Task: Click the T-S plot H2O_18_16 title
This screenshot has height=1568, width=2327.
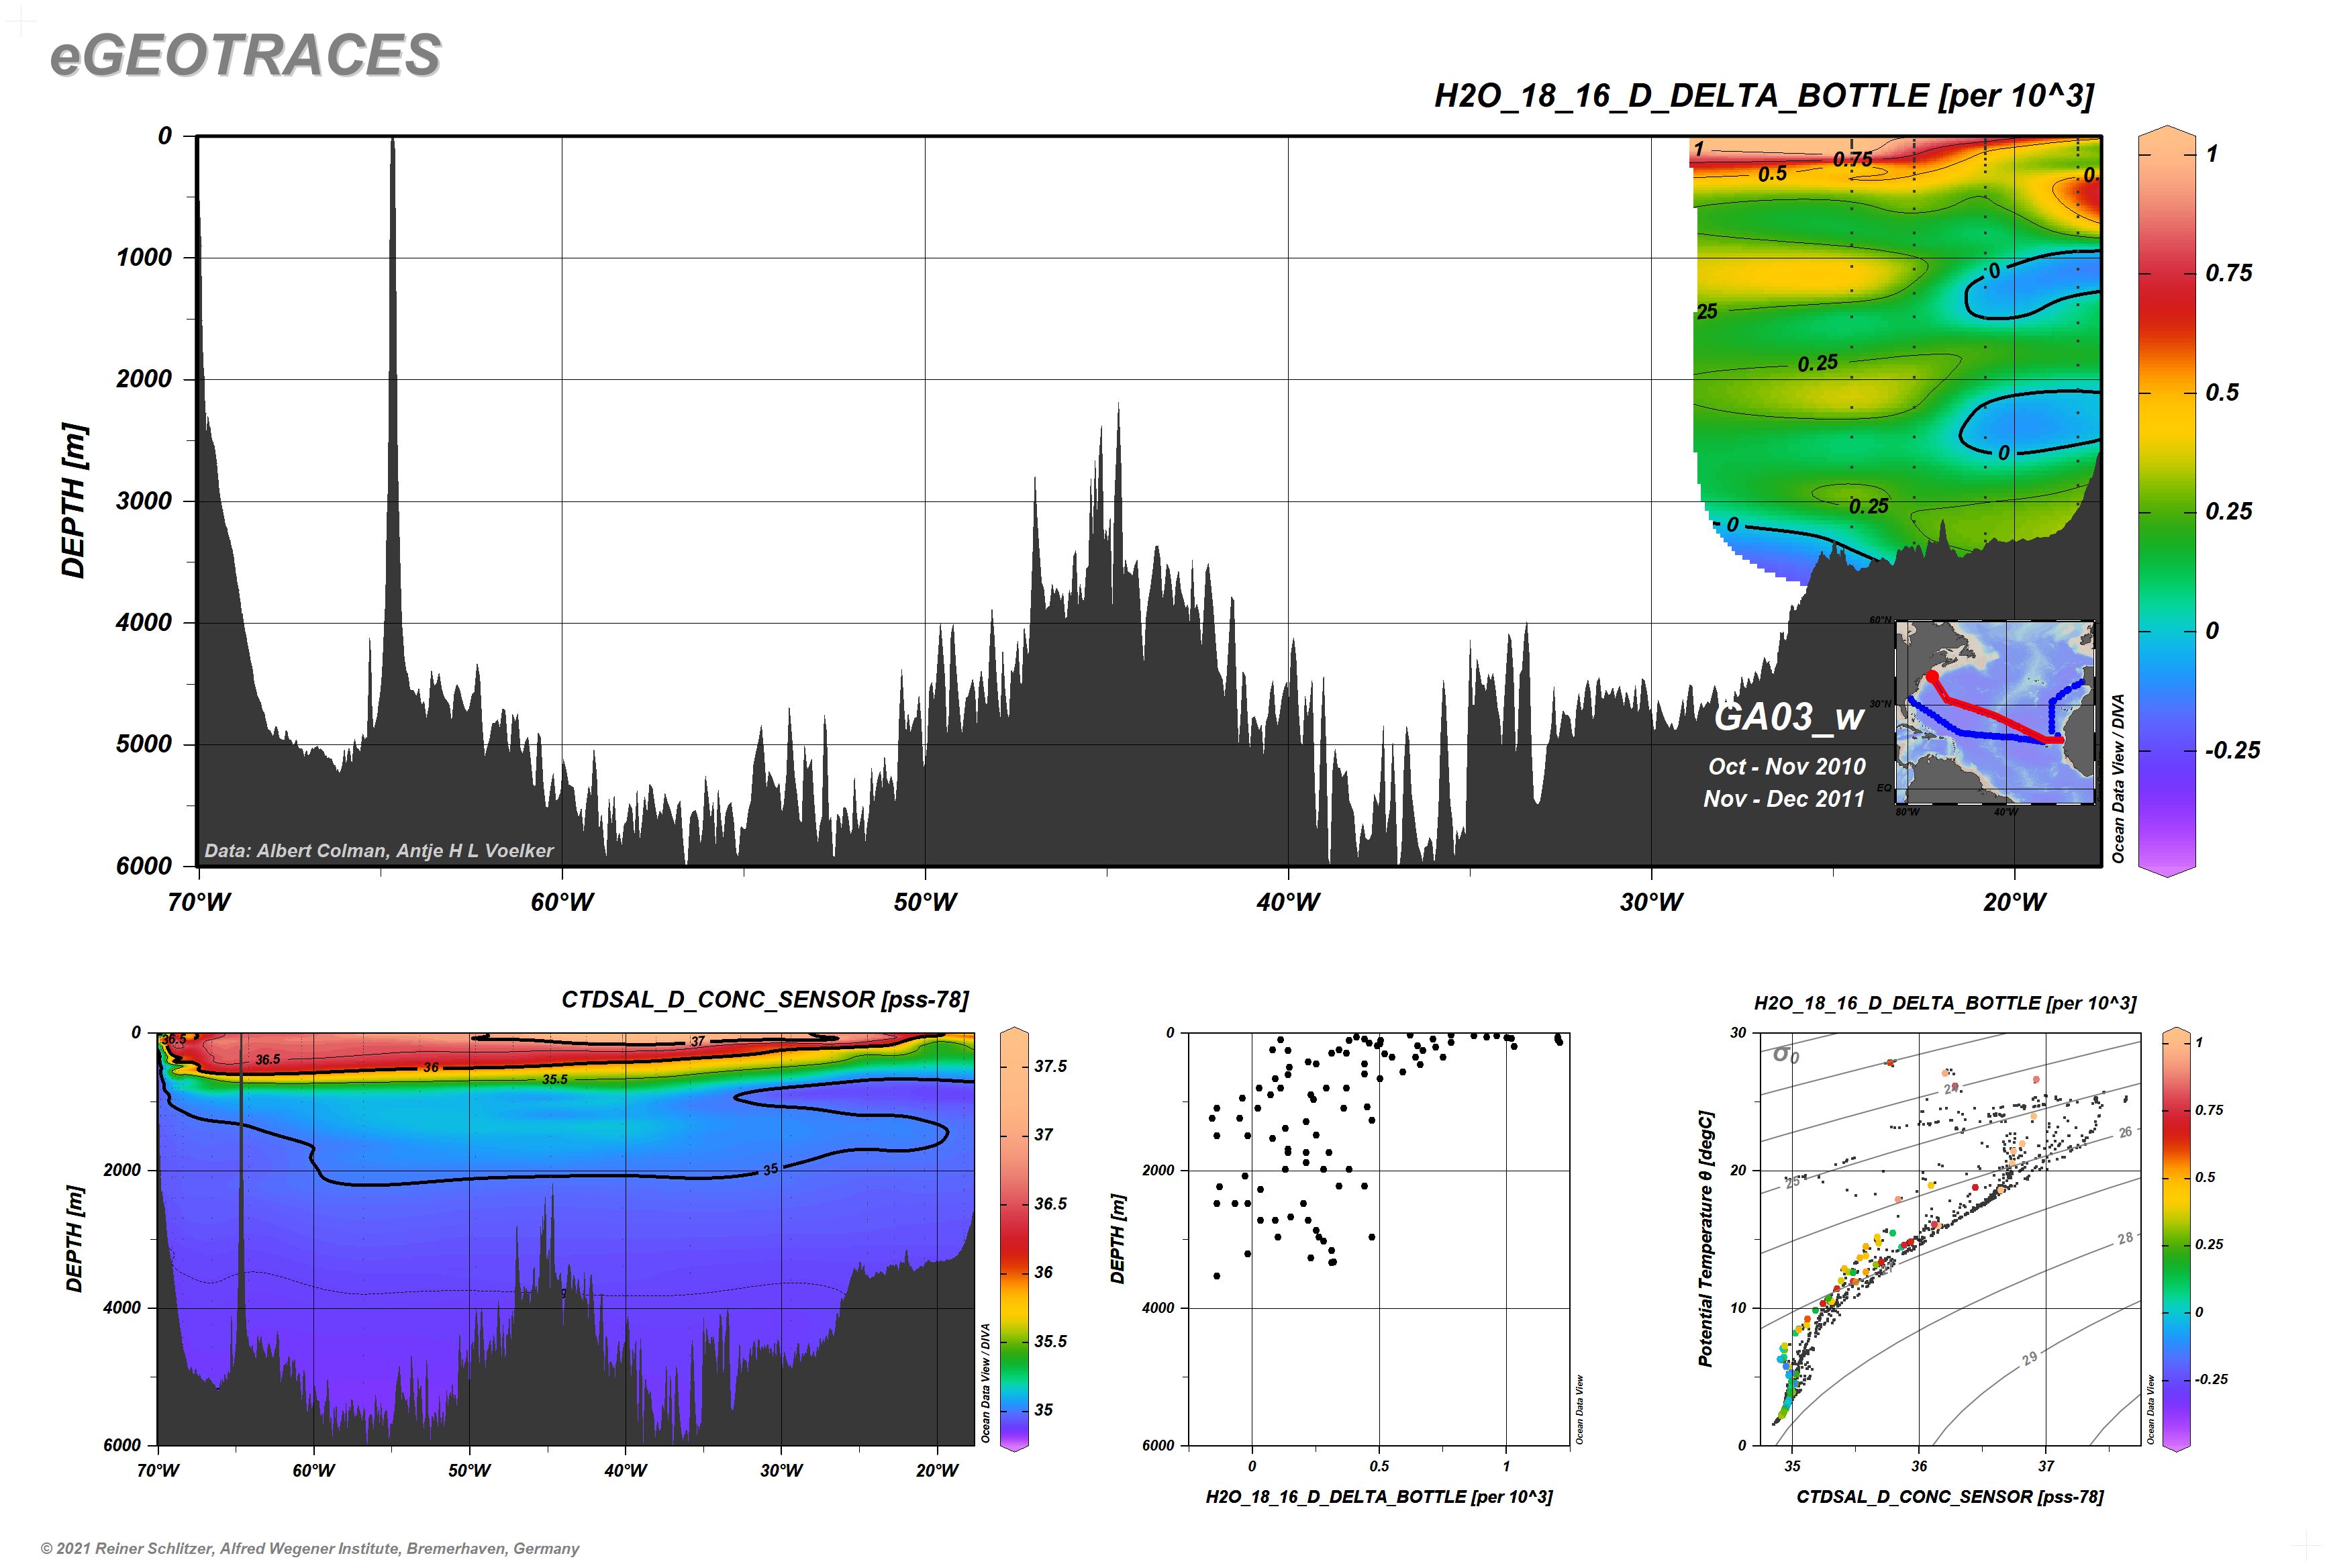Action: coord(1945,1003)
